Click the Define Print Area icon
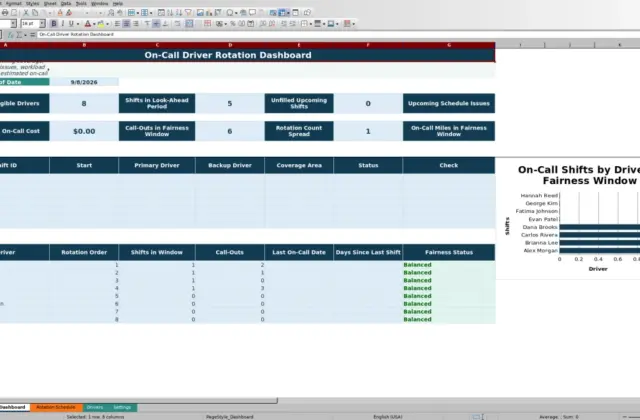Screen dimensions: 640x420 tap(273, 13)
